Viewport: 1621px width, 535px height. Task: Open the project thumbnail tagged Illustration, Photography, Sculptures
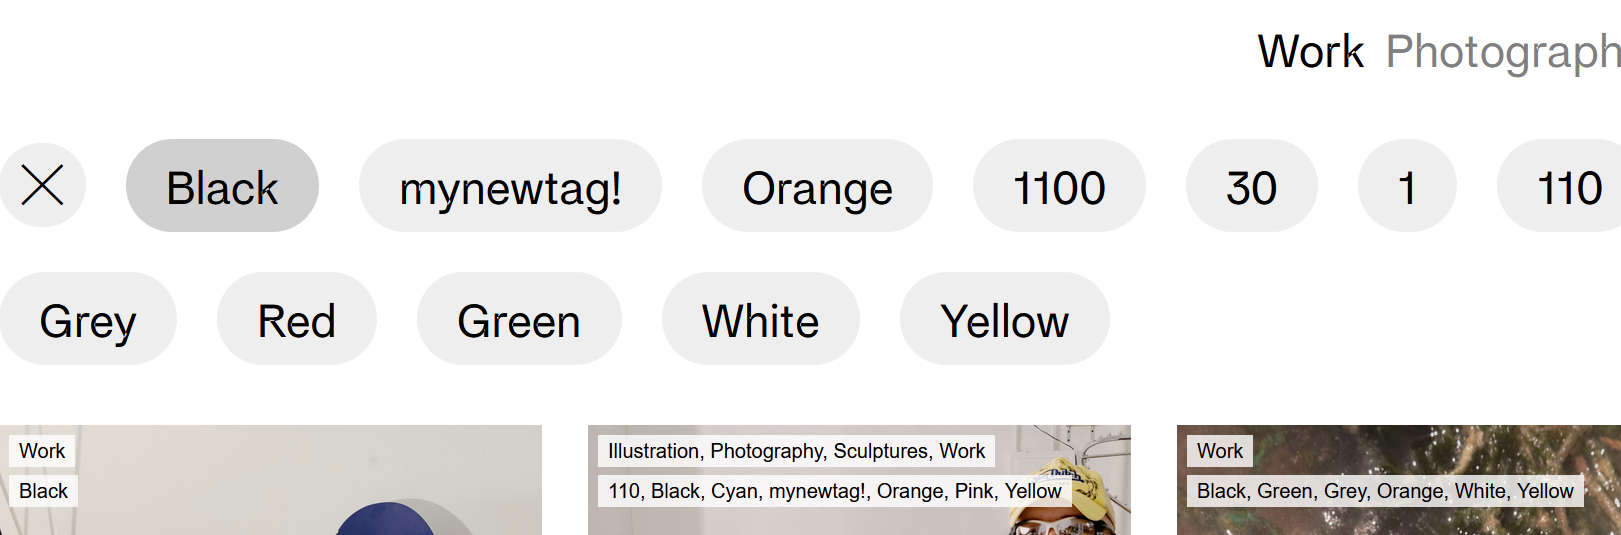pyautogui.click(x=860, y=520)
